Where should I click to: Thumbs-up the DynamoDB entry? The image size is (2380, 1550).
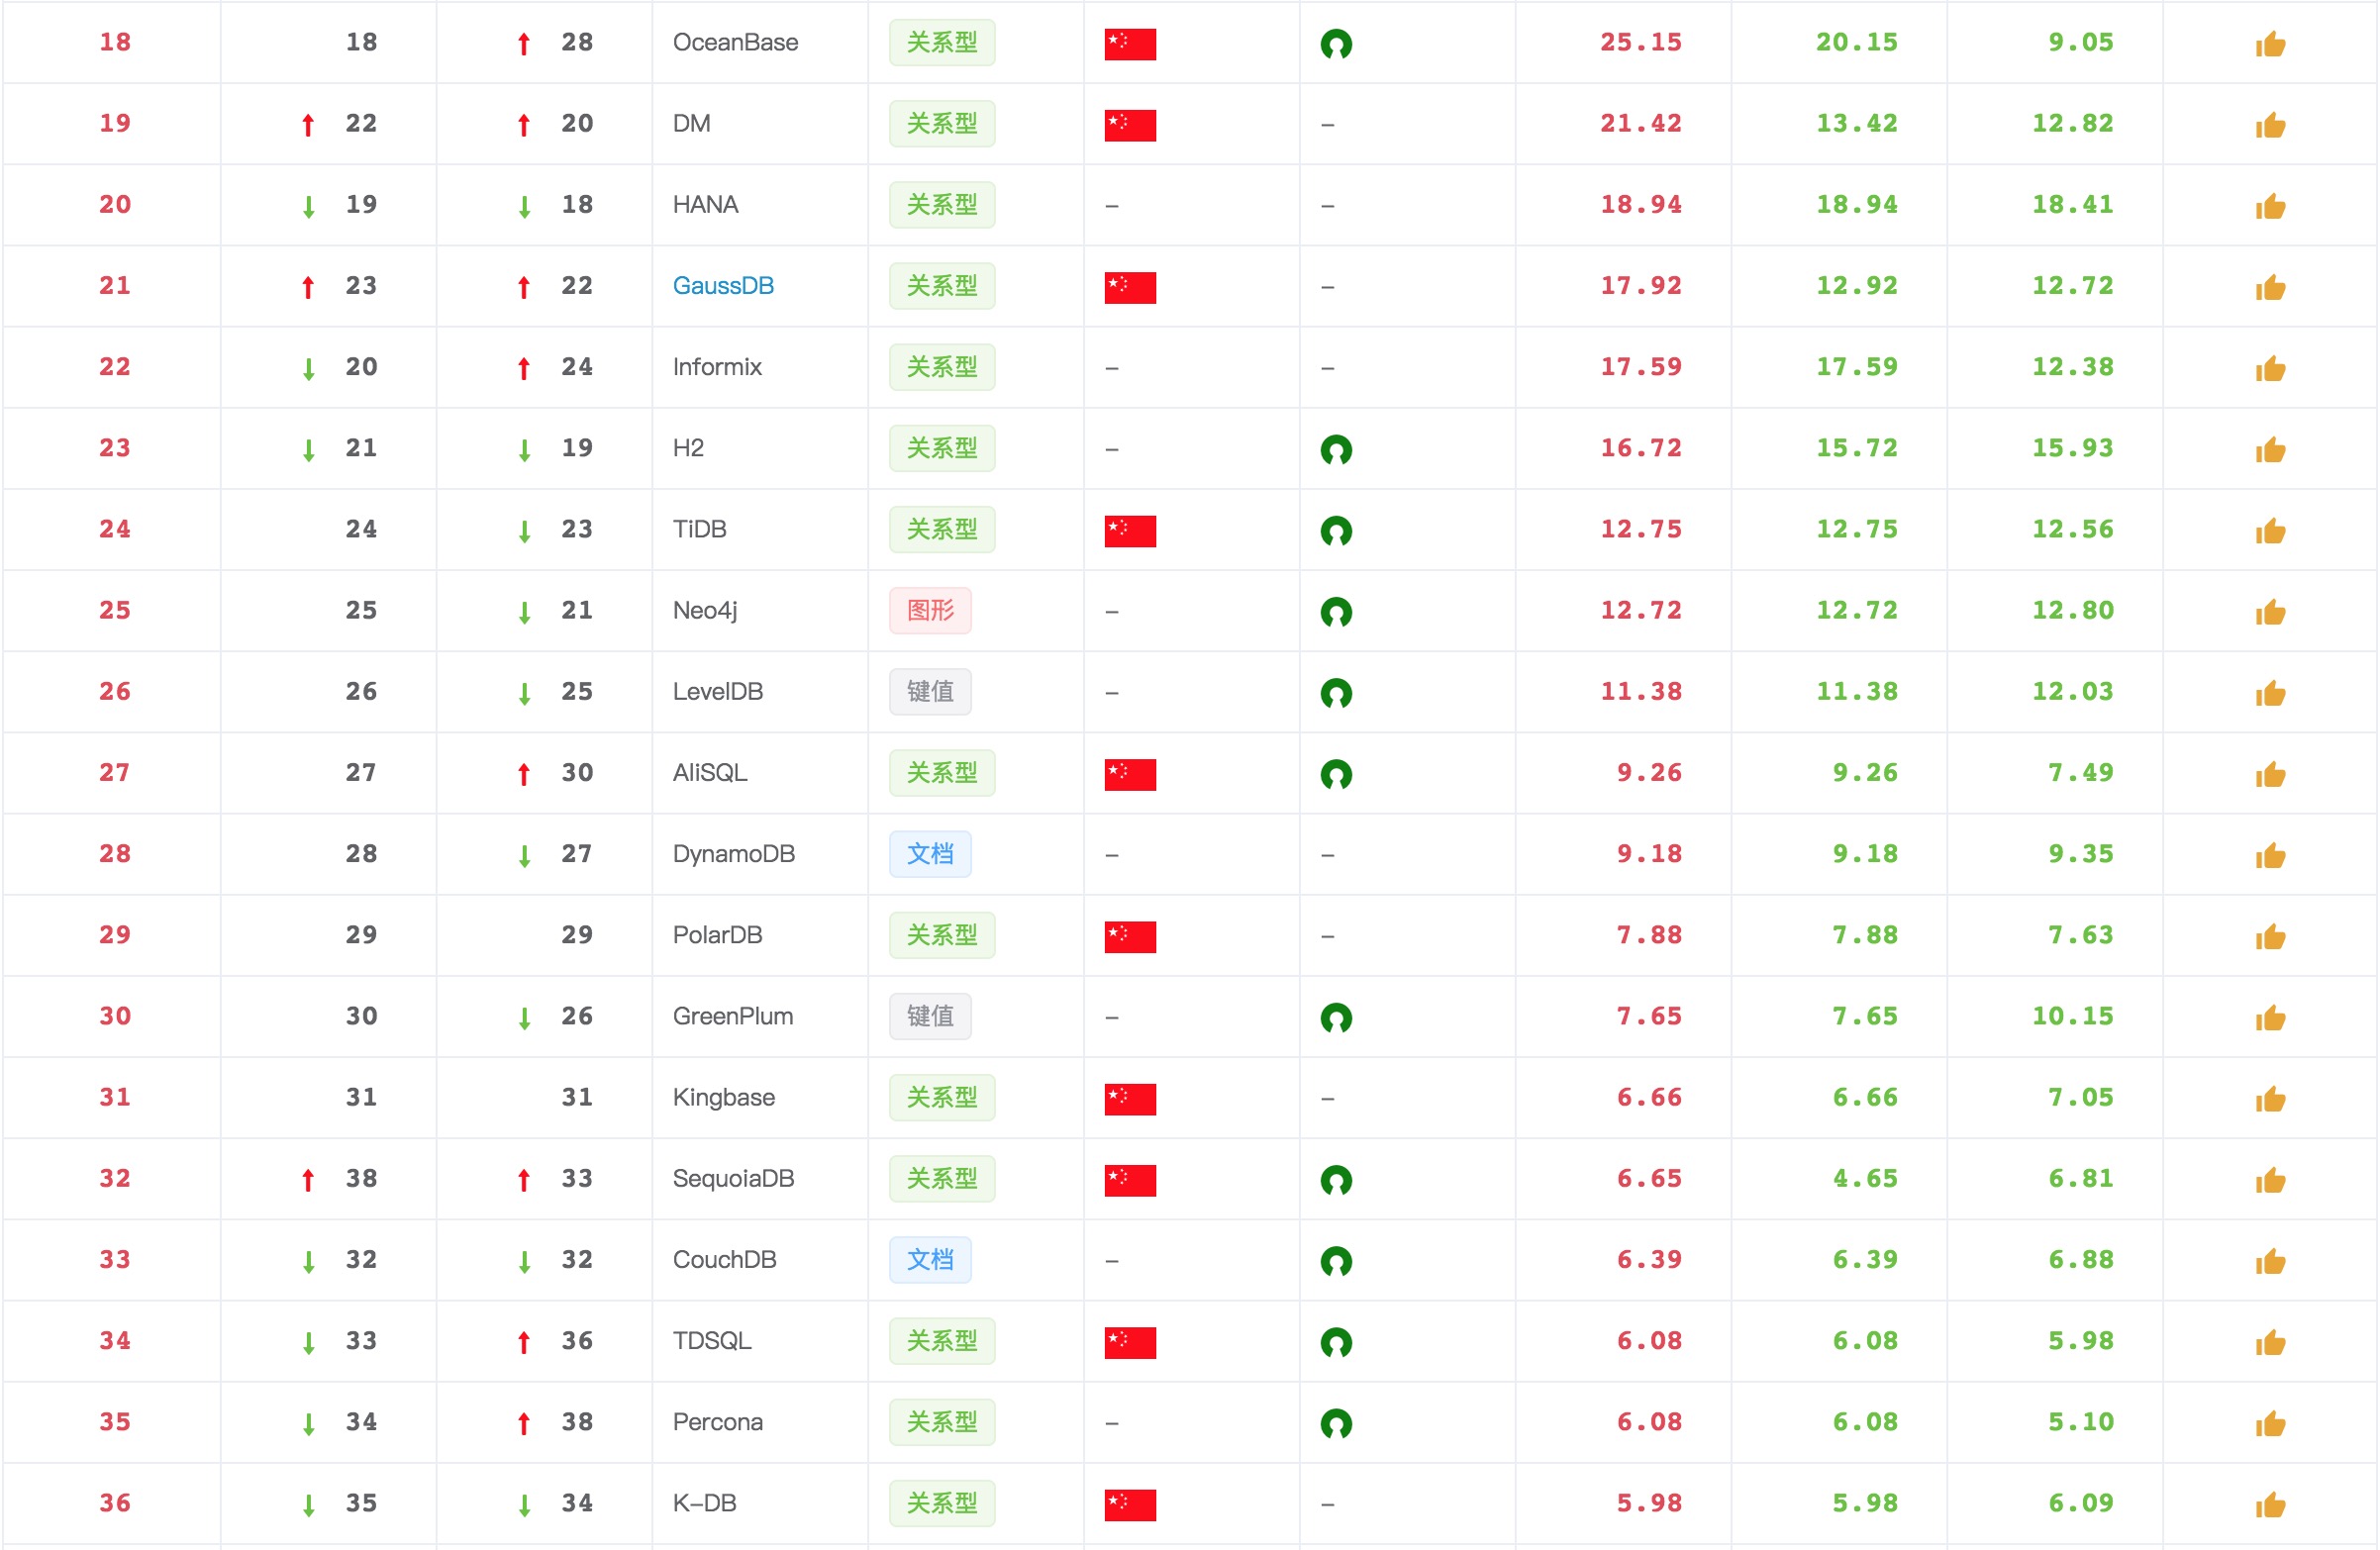(2270, 855)
